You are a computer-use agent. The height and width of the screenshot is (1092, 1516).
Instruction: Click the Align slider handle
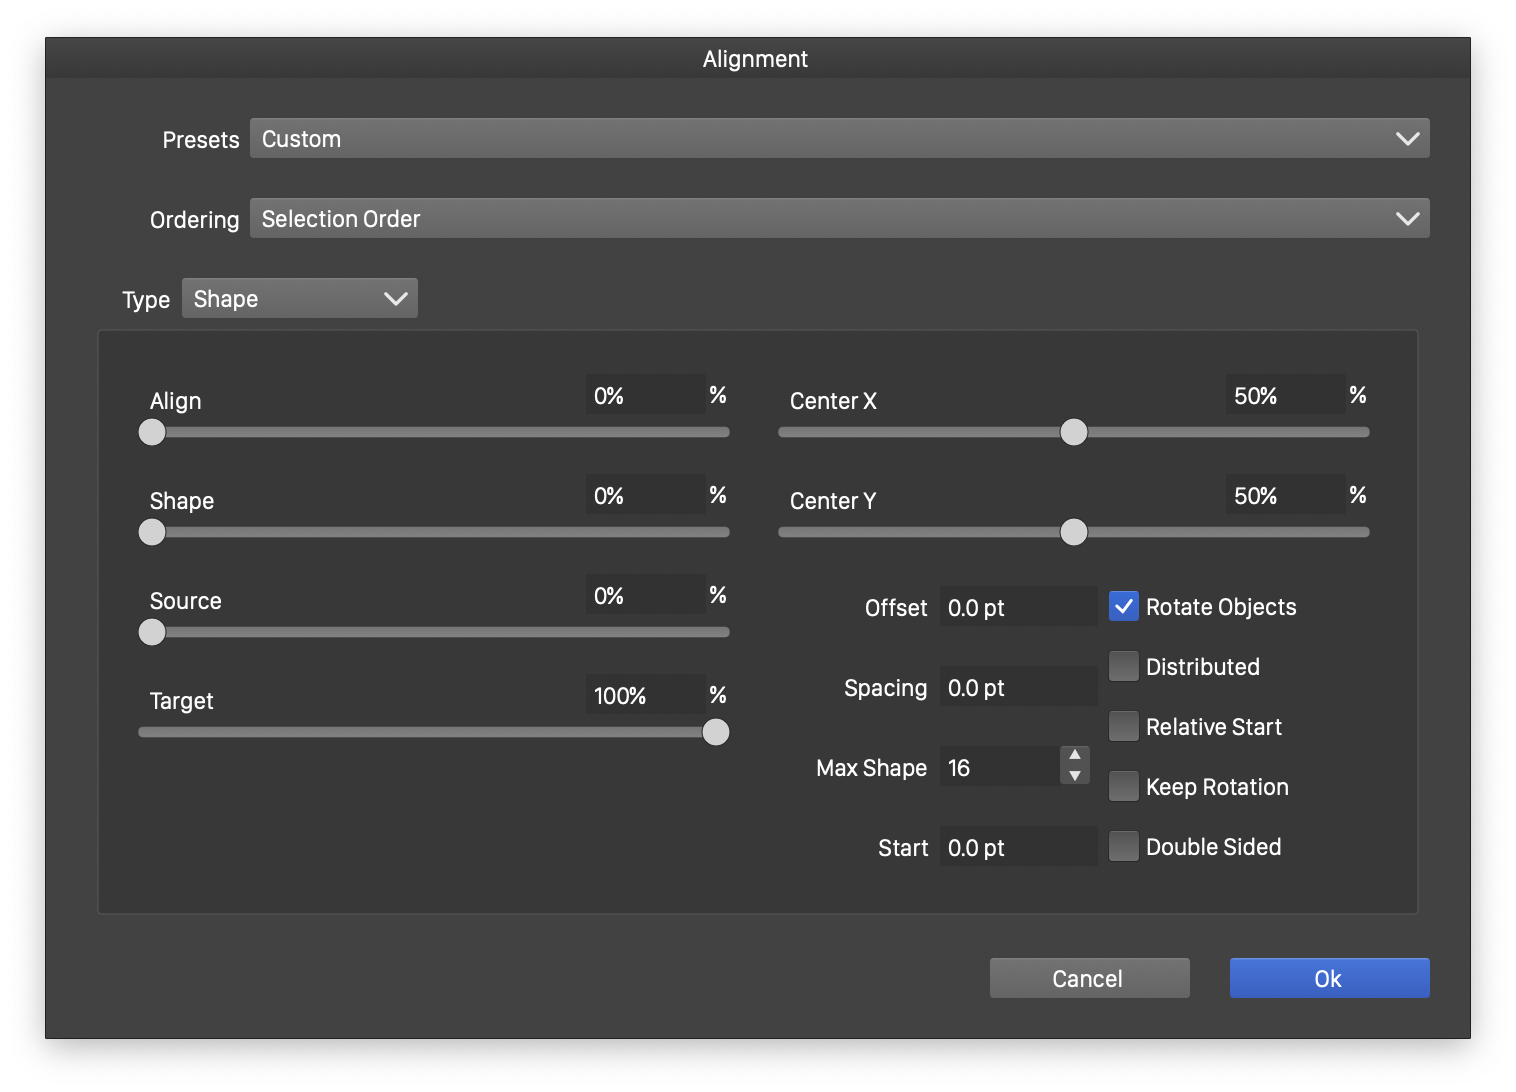(152, 432)
